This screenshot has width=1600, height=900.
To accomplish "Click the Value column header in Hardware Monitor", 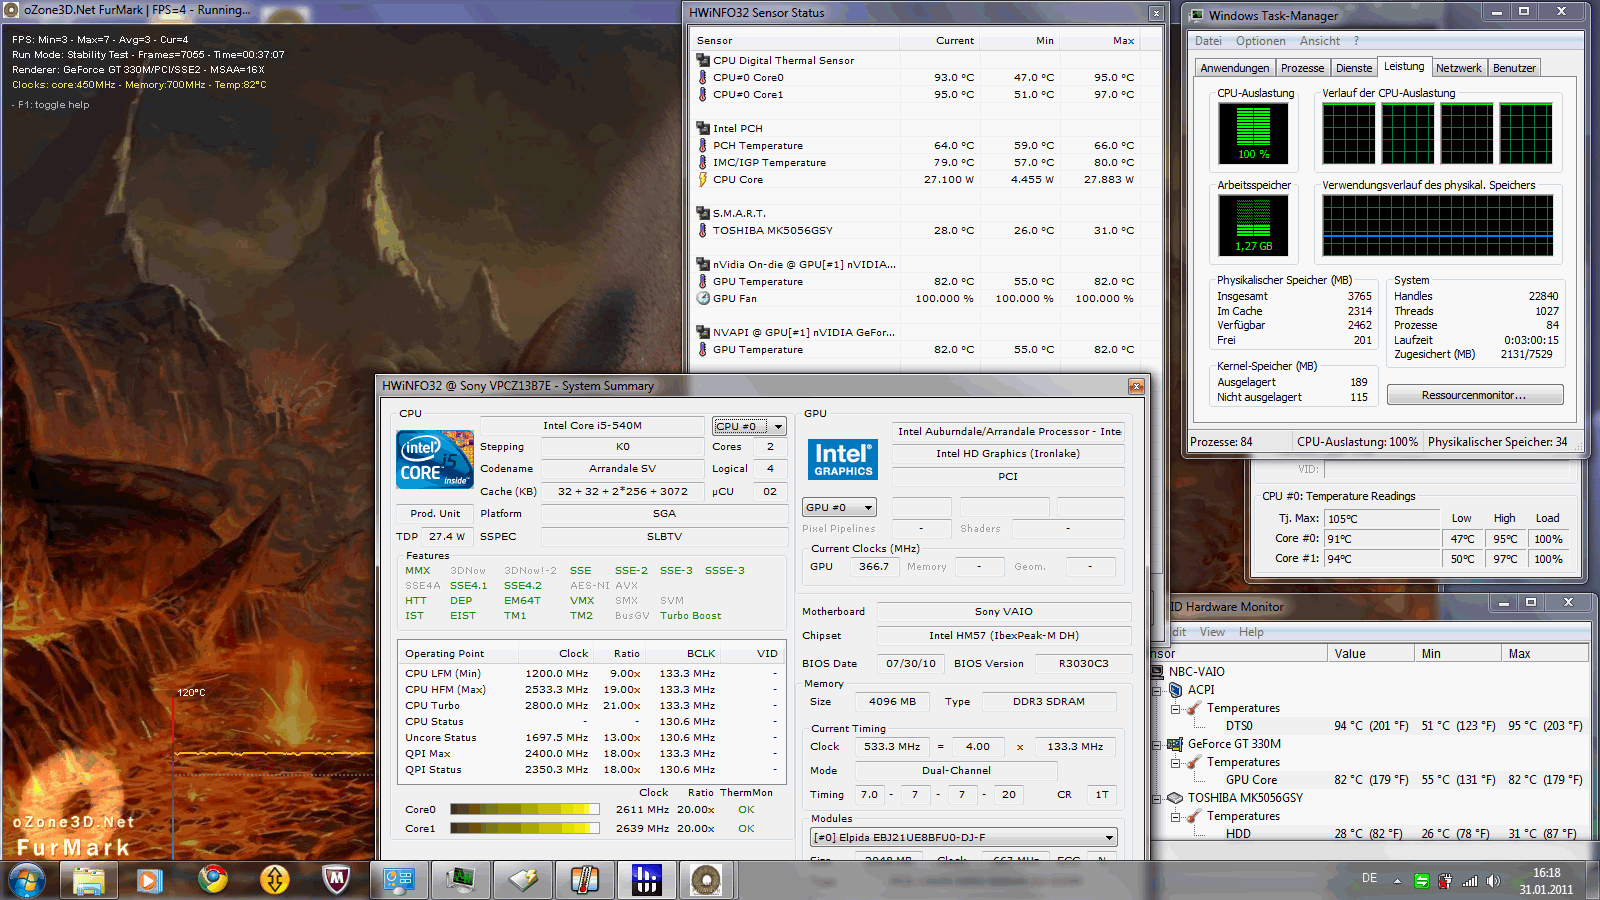I will [1371, 653].
